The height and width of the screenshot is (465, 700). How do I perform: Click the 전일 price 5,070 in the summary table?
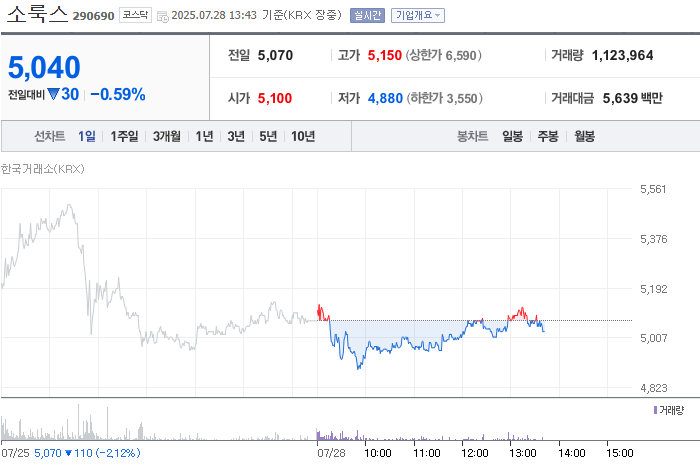275,55
